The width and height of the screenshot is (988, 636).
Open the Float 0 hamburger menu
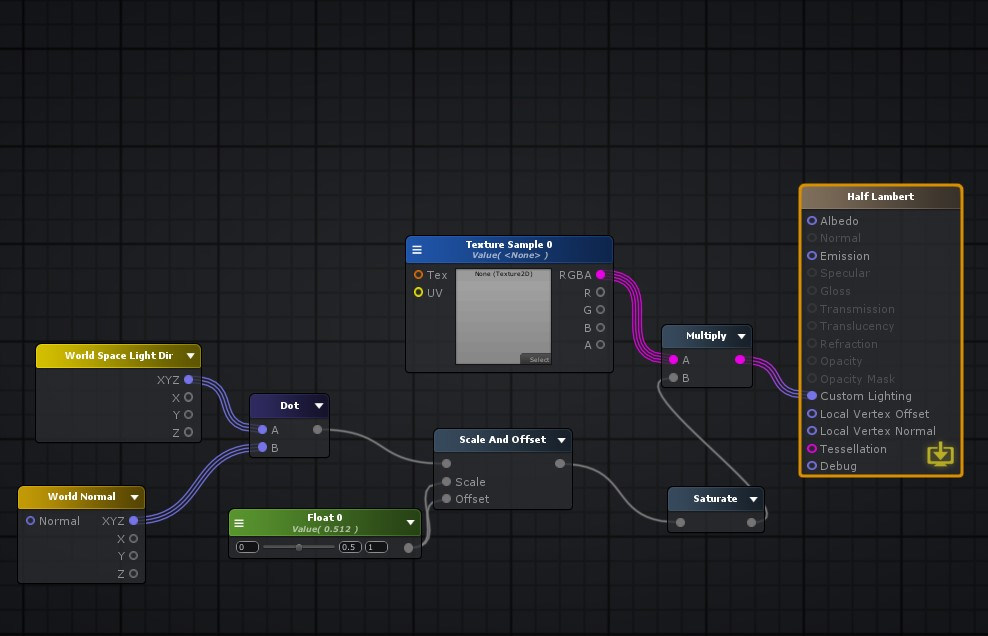(239, 521)
